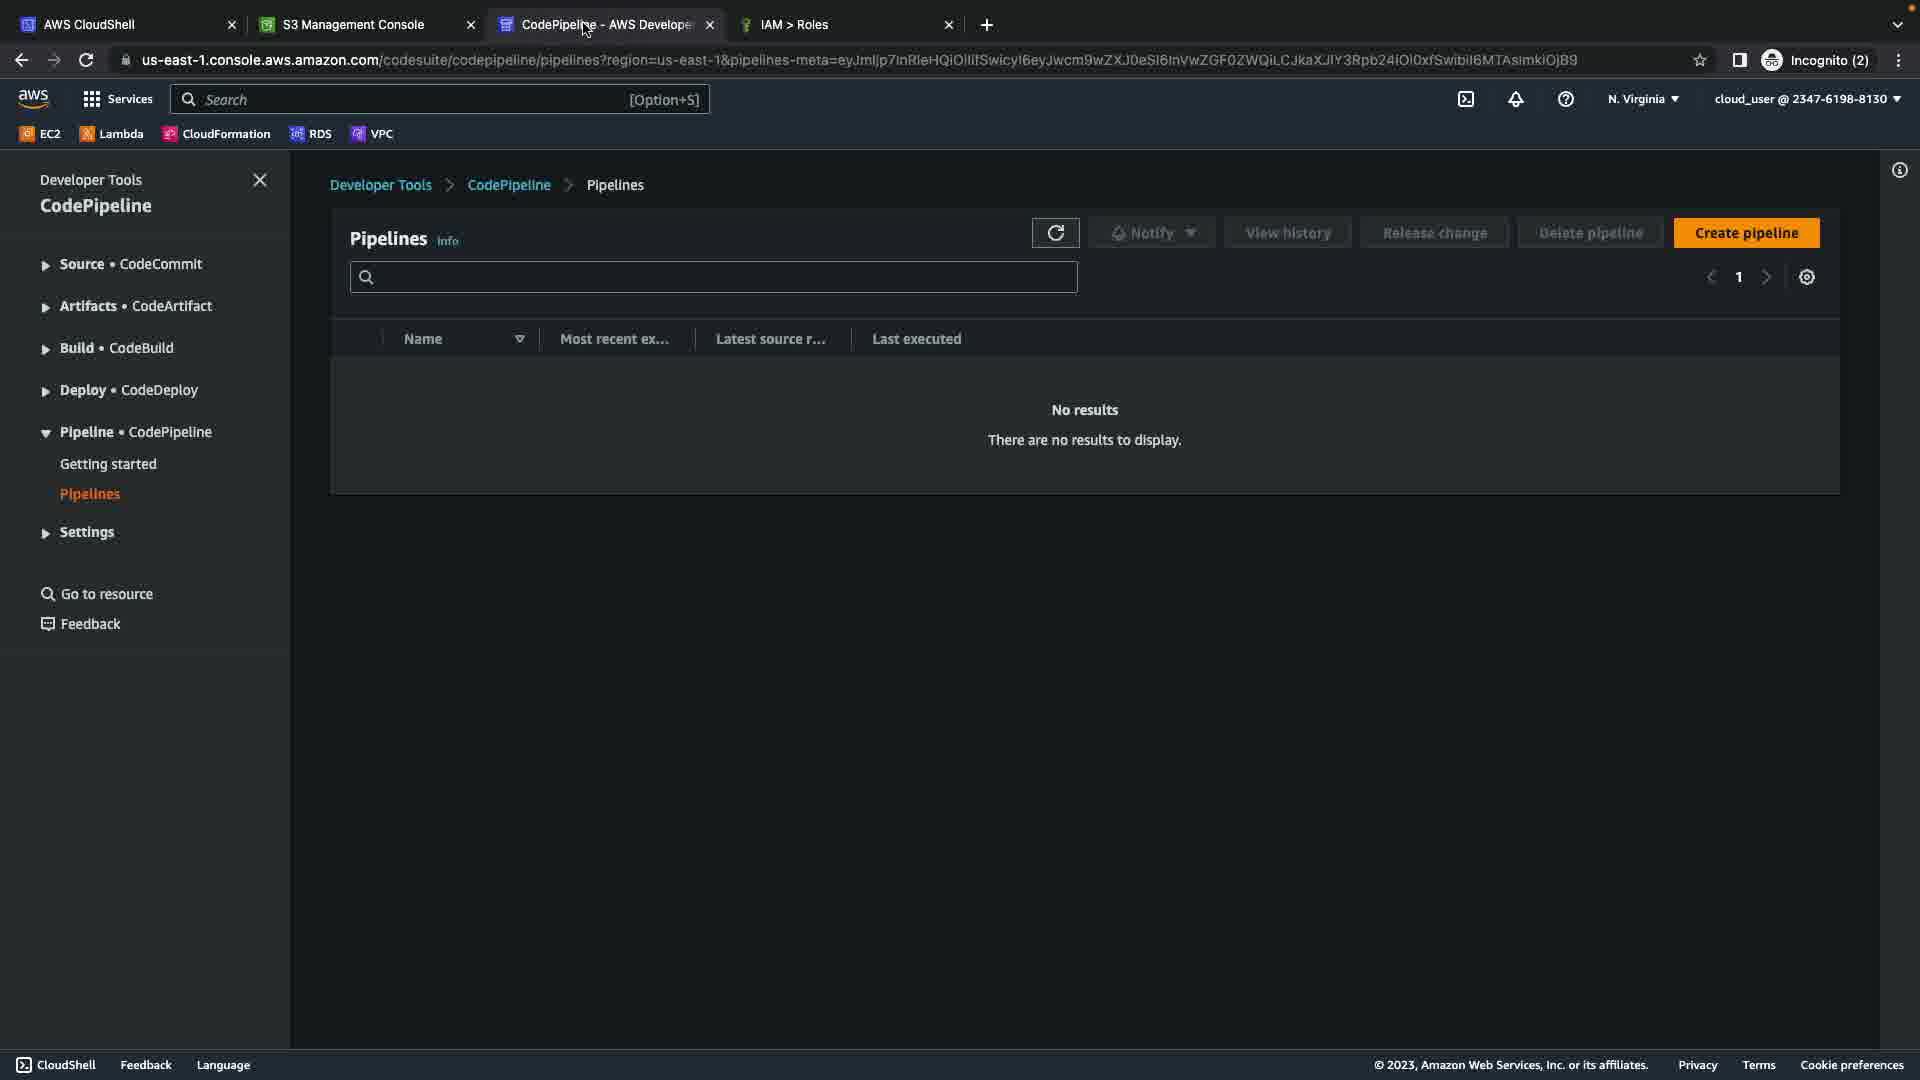Click the pipelines search filter field
Viewport: 1920px width, 1080px height.
coord(713,277)
